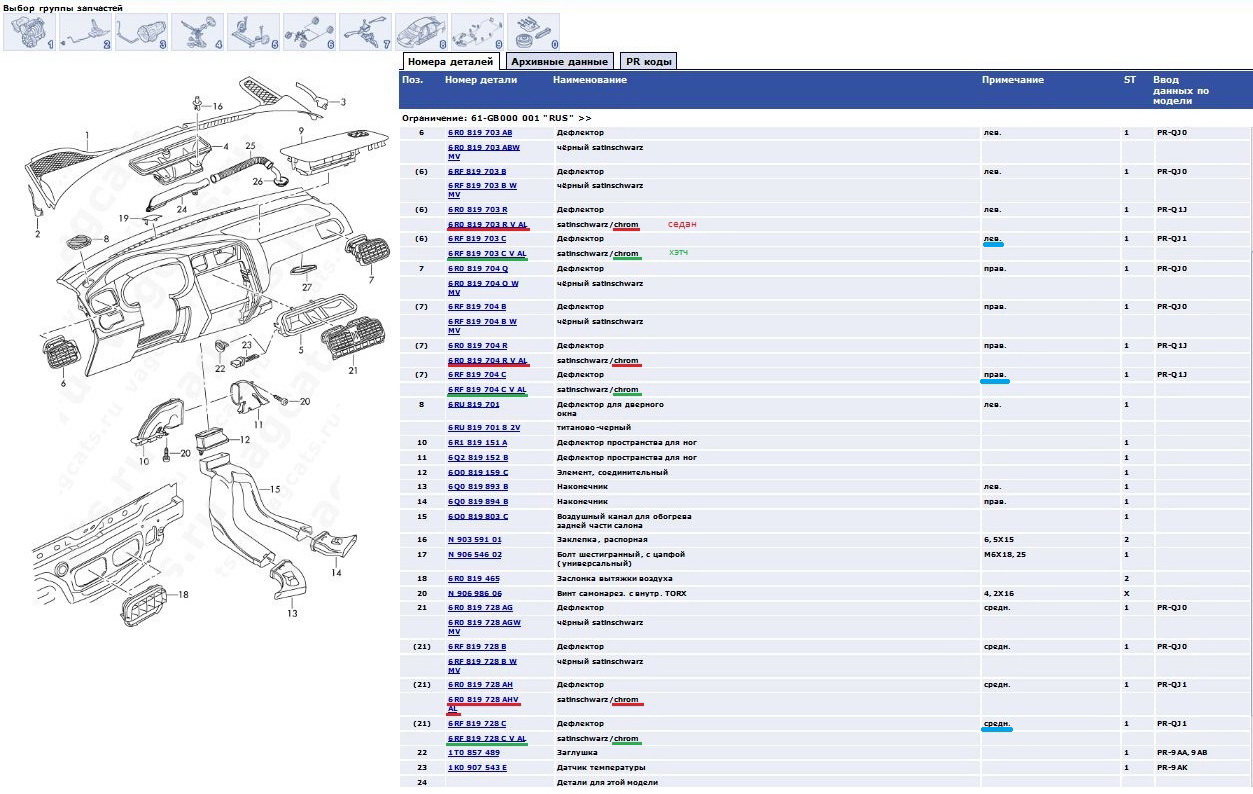Click the Наименование column header
1253x794 pixels.
pos(590,80)
